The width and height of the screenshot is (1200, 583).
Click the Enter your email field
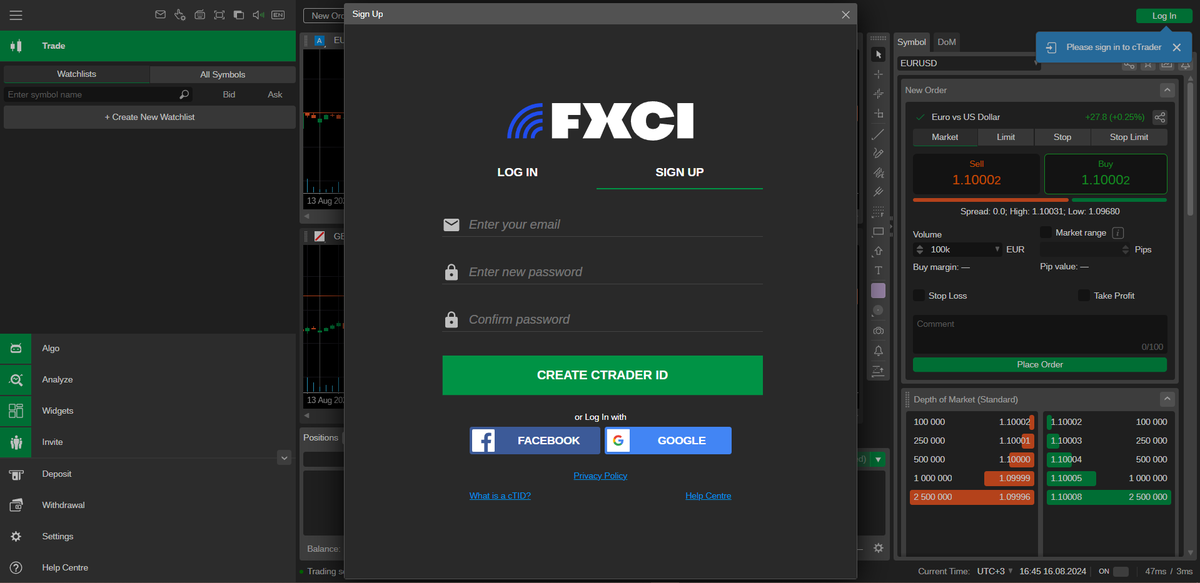click(x=603, y=224)
